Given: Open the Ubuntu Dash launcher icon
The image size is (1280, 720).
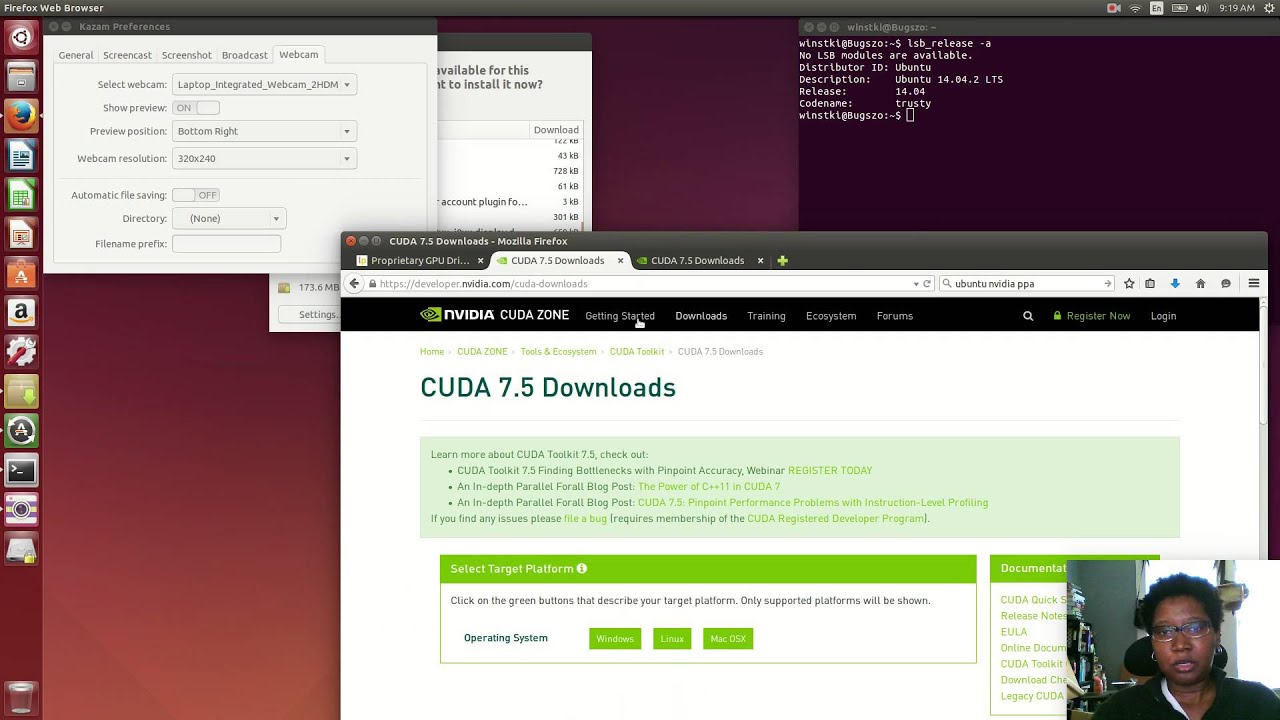Looking at the screenshot, I should (x=21, y=38).
